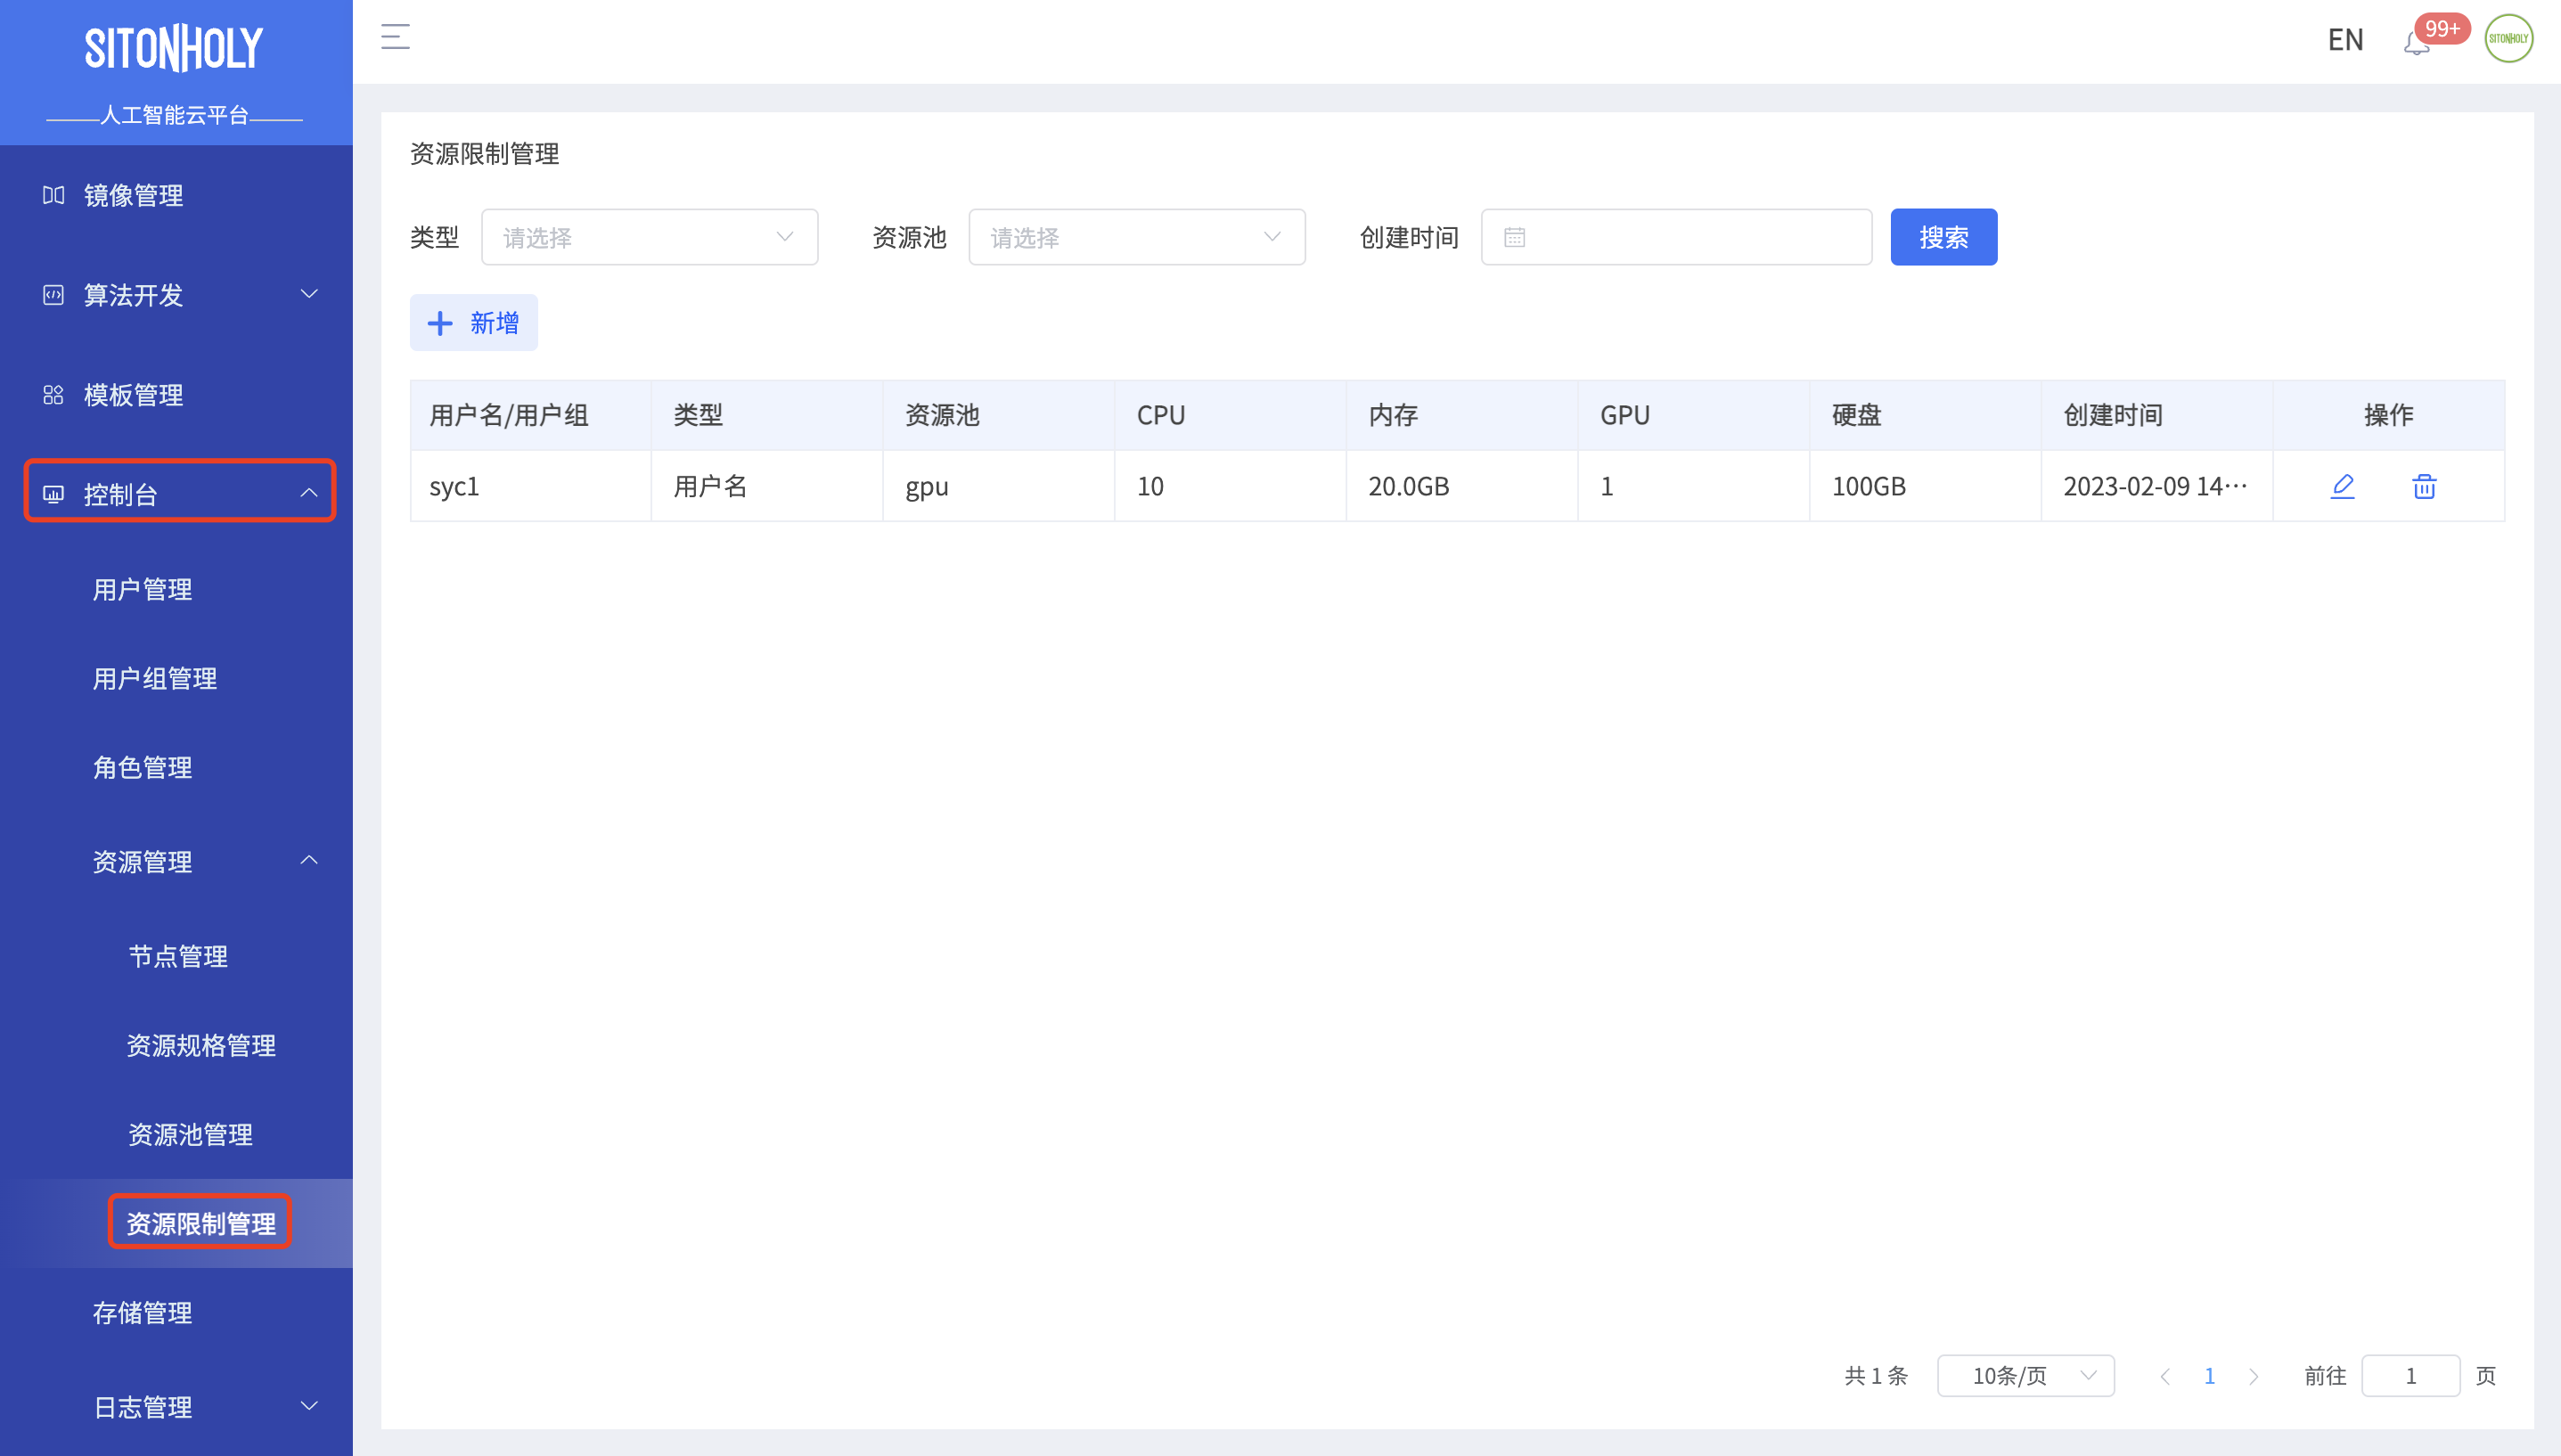Click the 算法开发 code icon
Screen dimensions: 2561x1456
pos(53,295)
